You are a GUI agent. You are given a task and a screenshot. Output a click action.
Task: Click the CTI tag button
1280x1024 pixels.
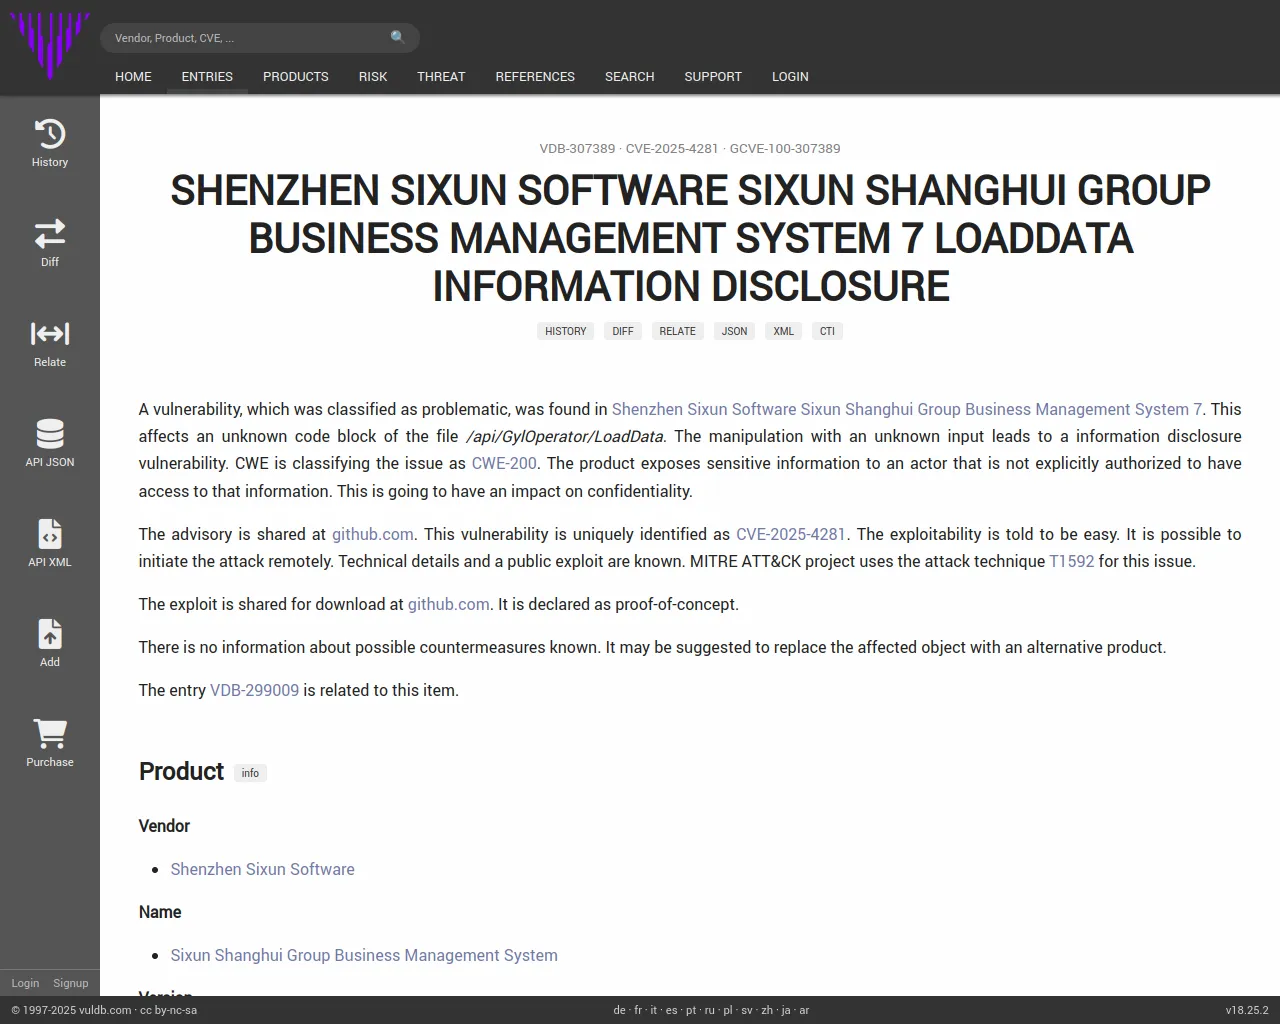827,331
